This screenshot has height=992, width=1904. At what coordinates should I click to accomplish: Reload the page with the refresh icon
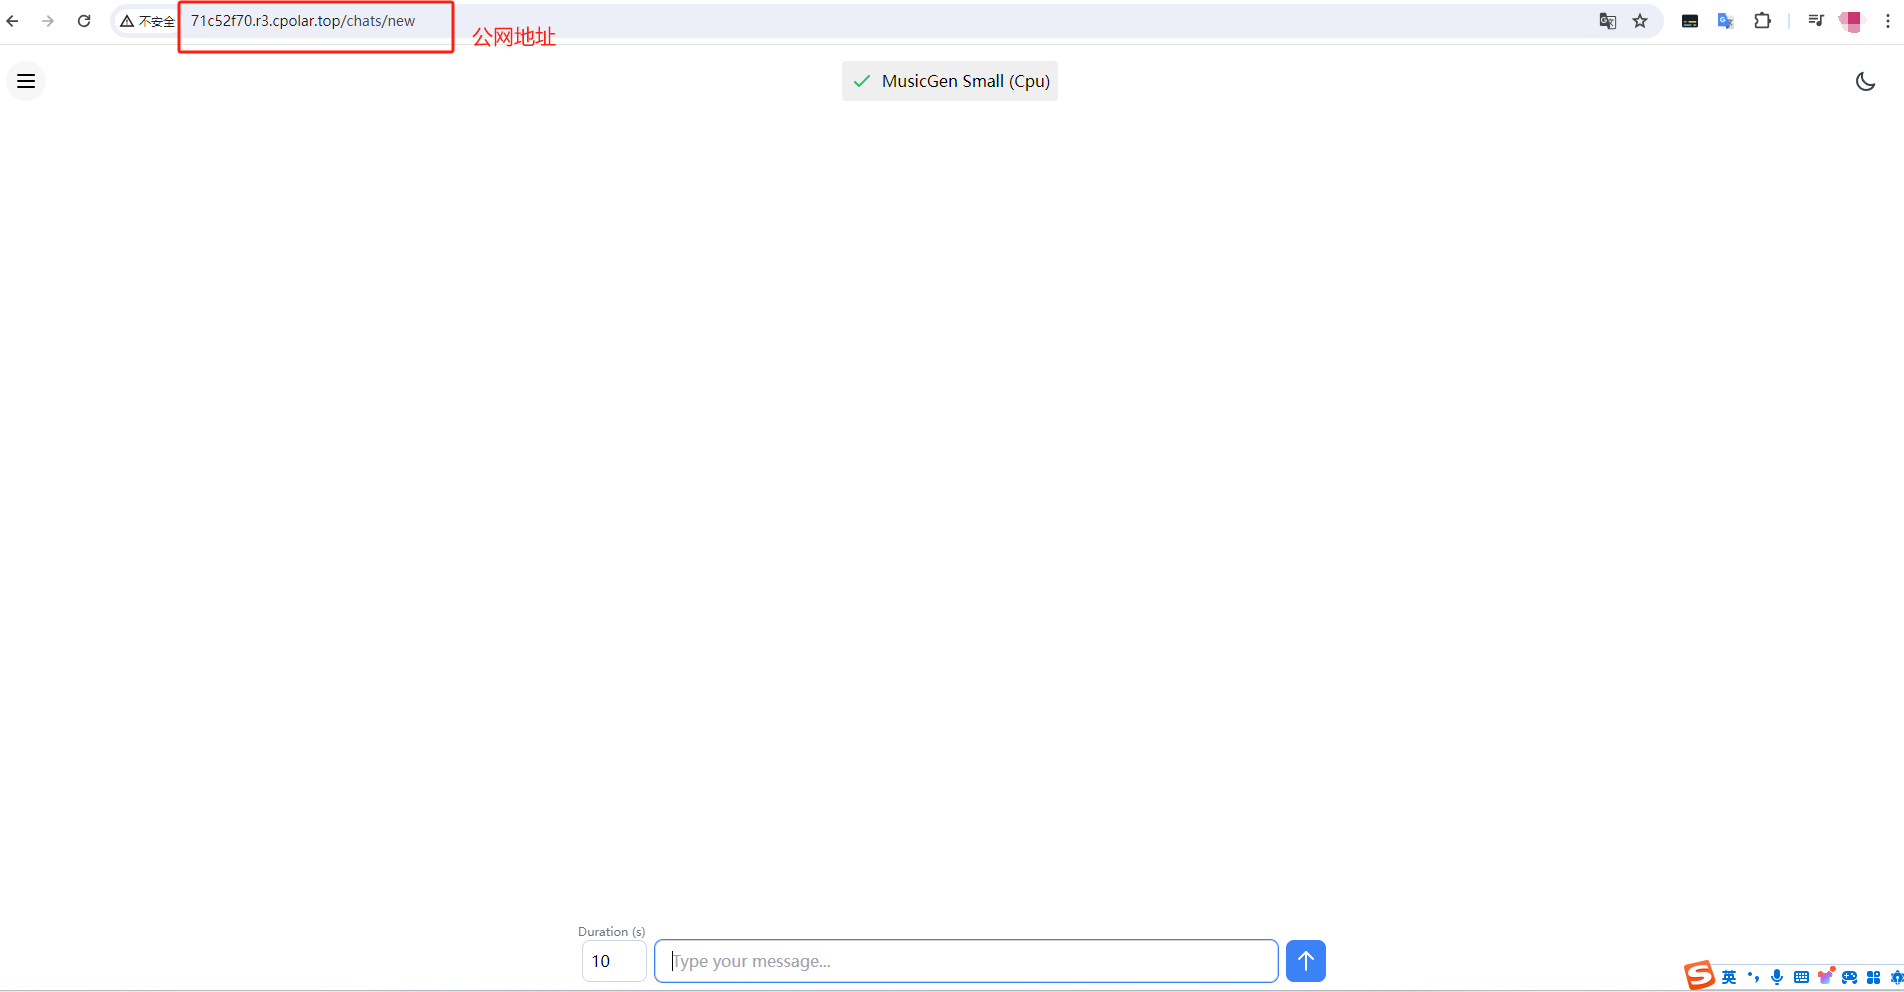[x=84, y=21]
